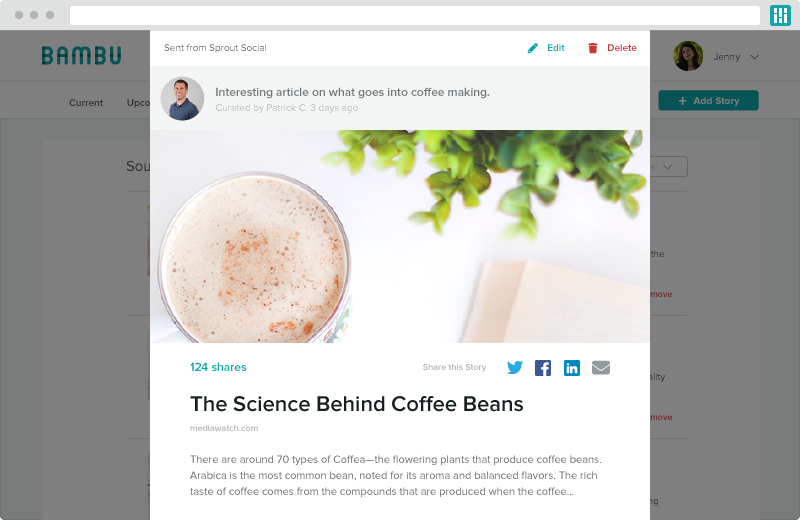
Task: Open the coffee cup story image
Action: click(x=400, y=236)
